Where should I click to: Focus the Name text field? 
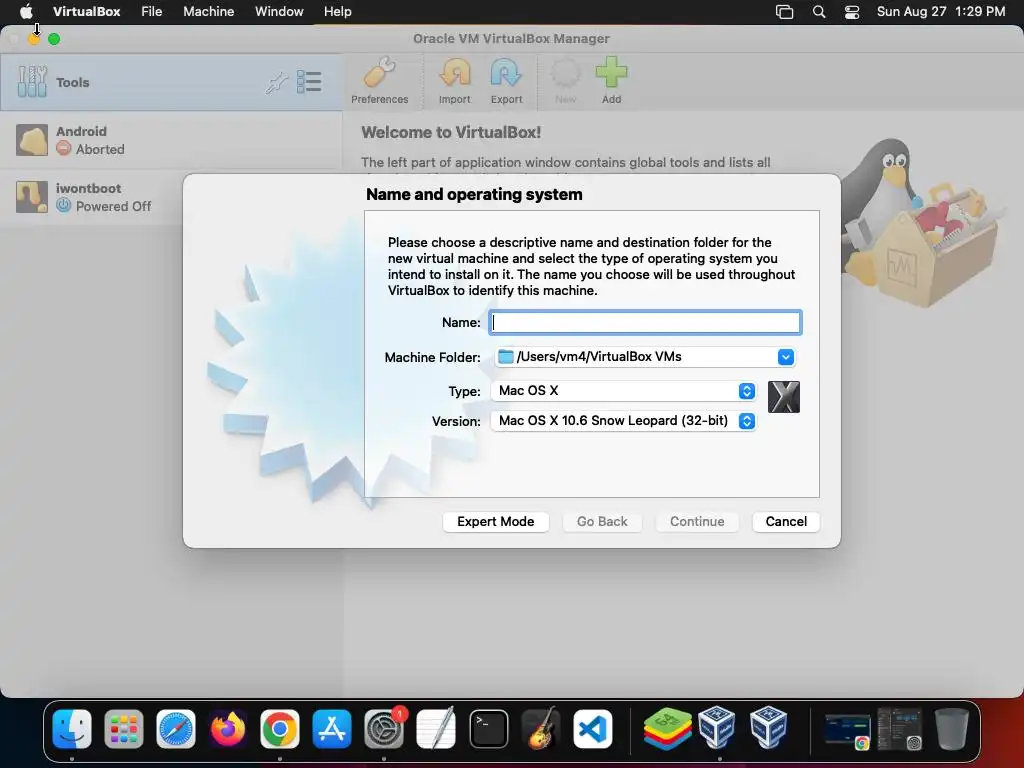coord(645,323)
